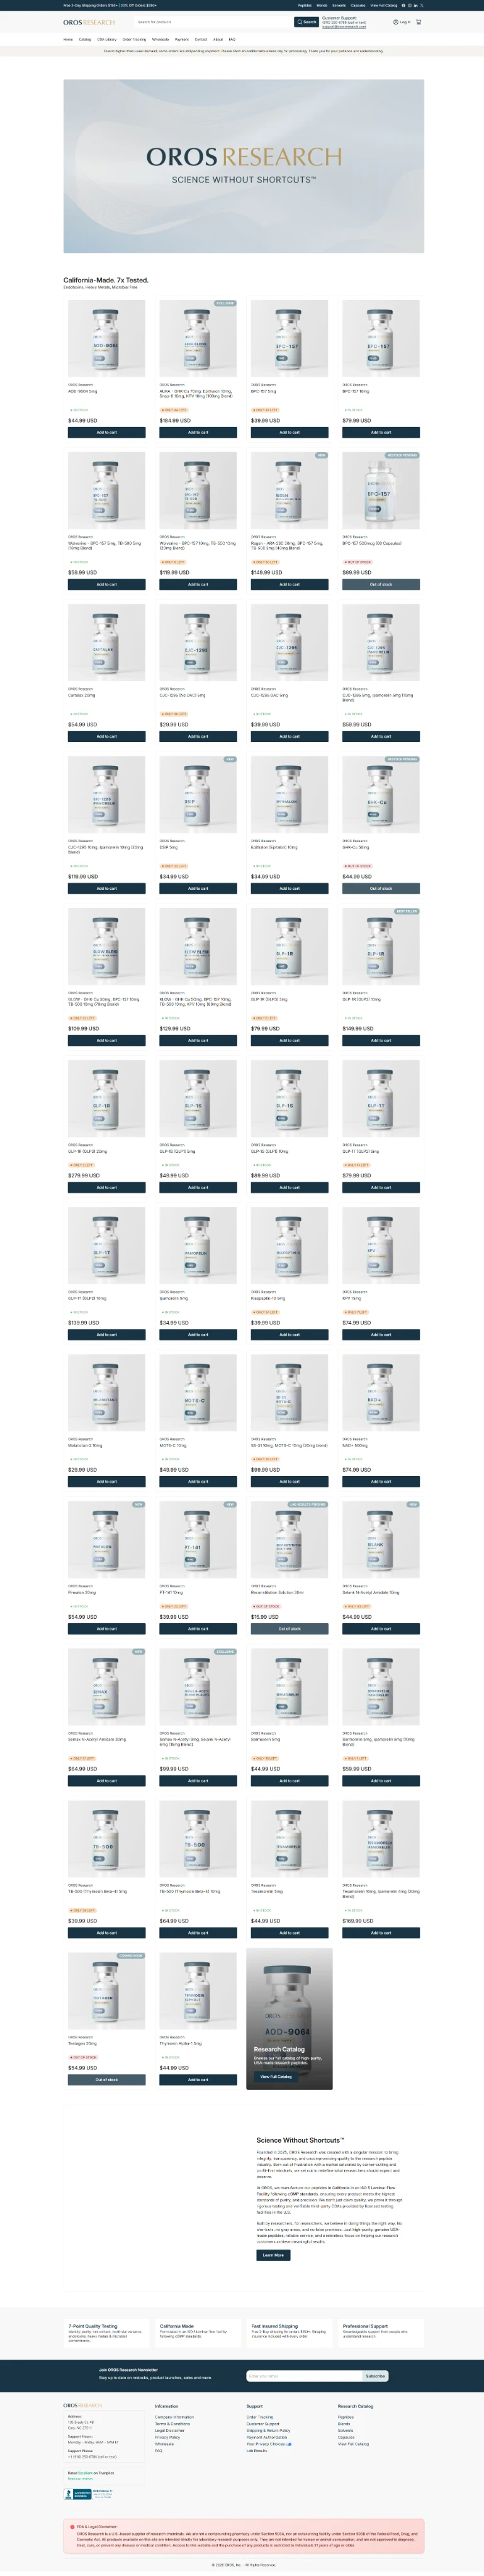The image size is (484, 2576).
Task: Open Order Tracking menu item
Action: pyautogui.click(x=134, y=40)
